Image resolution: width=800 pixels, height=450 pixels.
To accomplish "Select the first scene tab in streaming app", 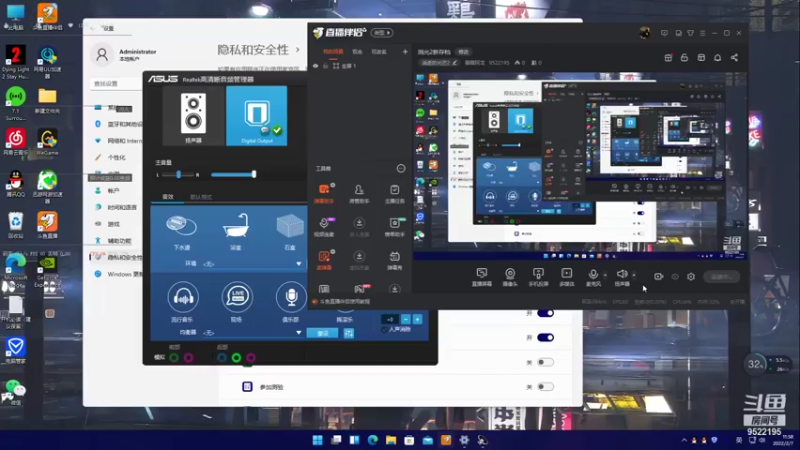I will (333, 52).
